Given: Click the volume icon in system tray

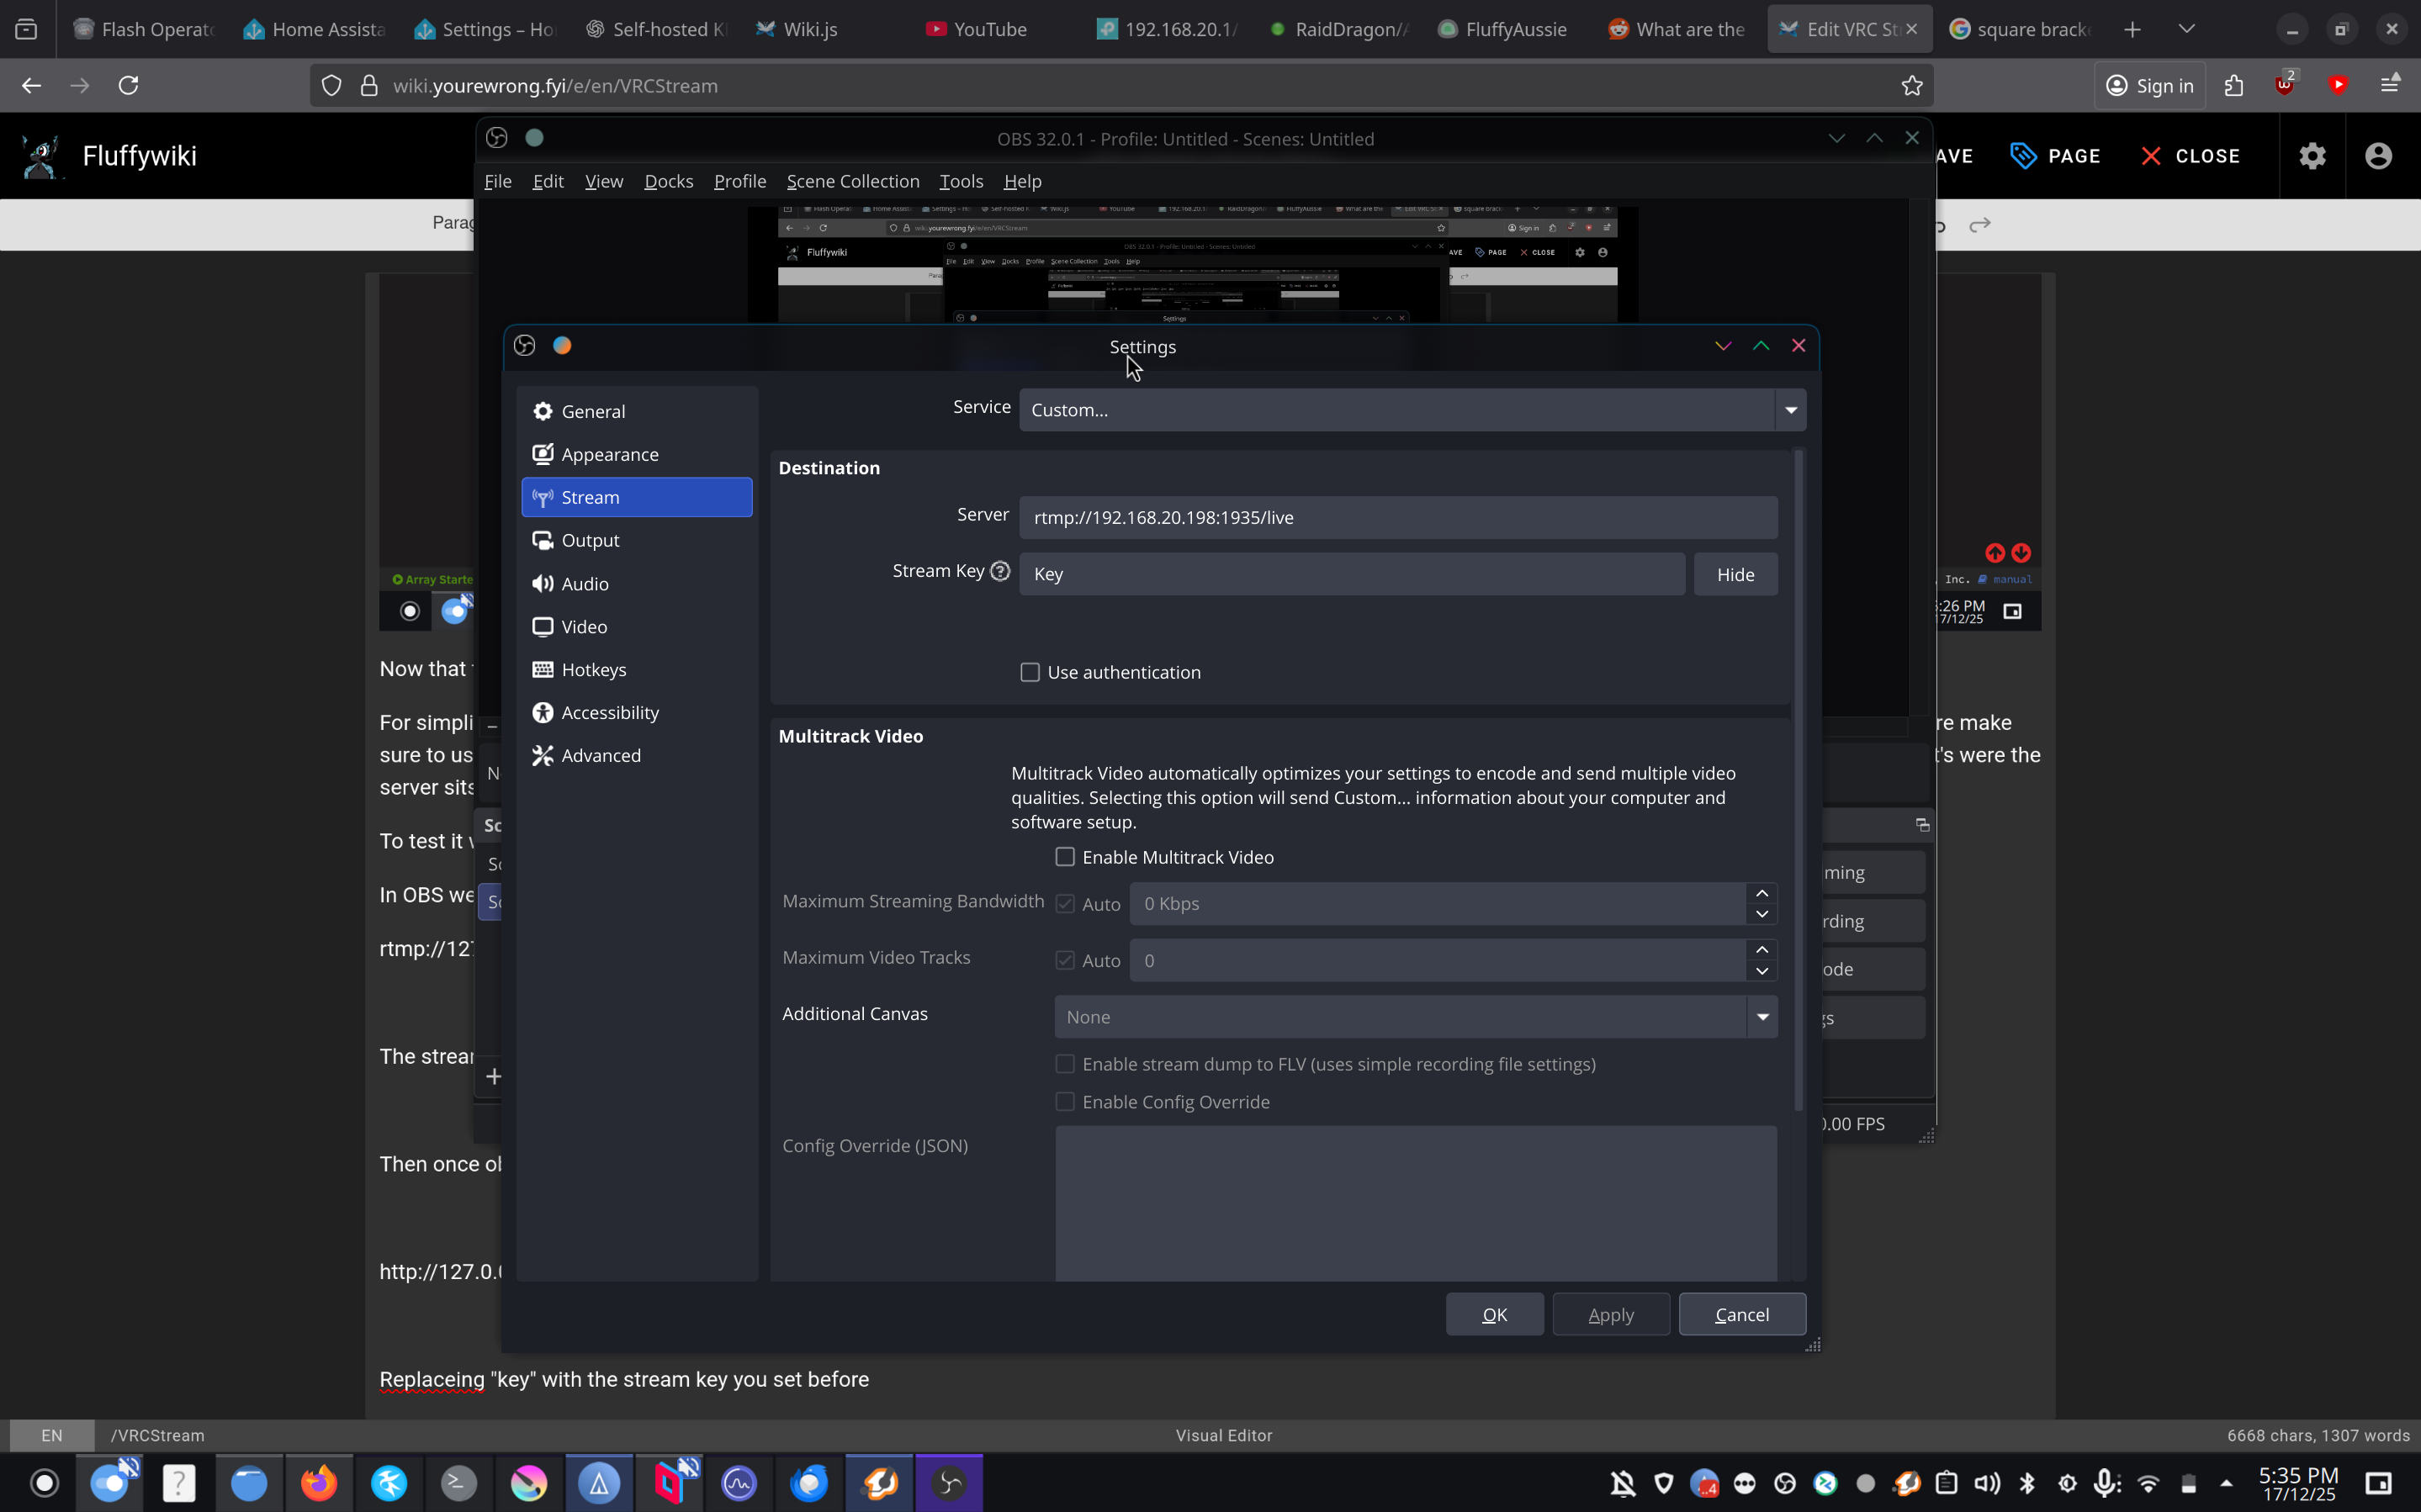Looking at the screenshot, I should coord(1987,1483).
